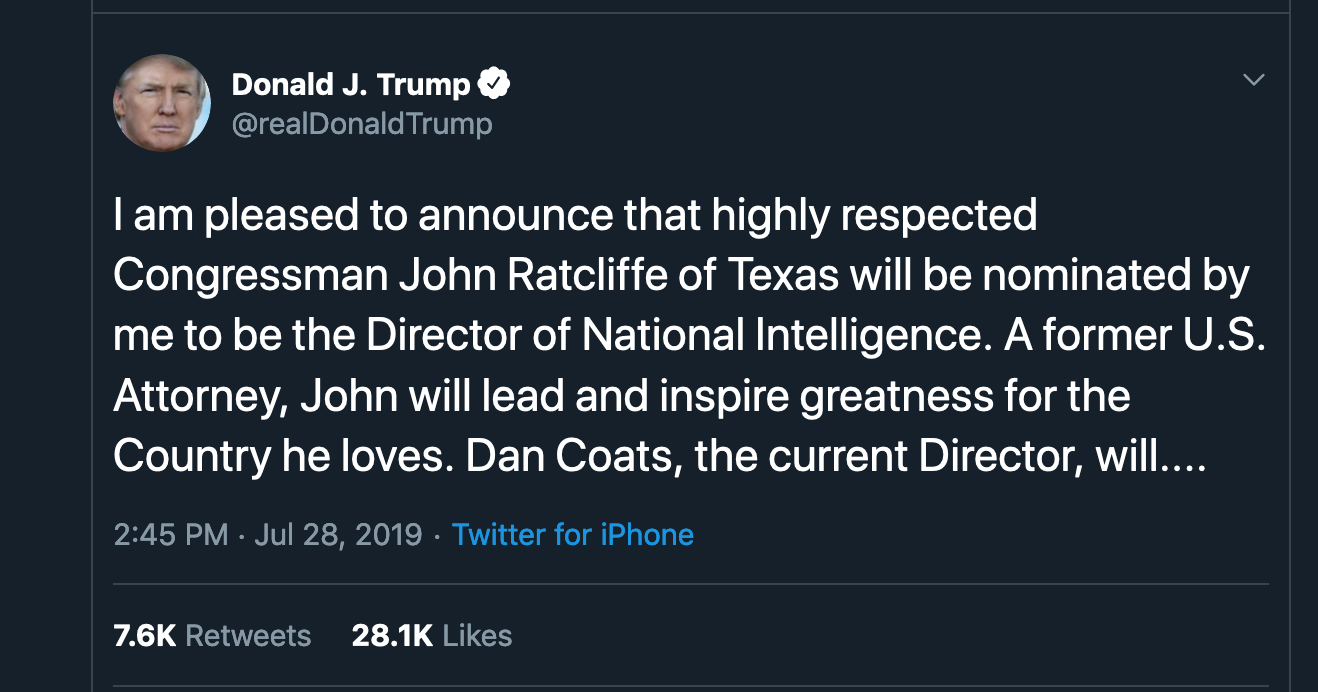Click the Twitter for iPhone source link
The image size is (1318, 692).
pos(573,534)
